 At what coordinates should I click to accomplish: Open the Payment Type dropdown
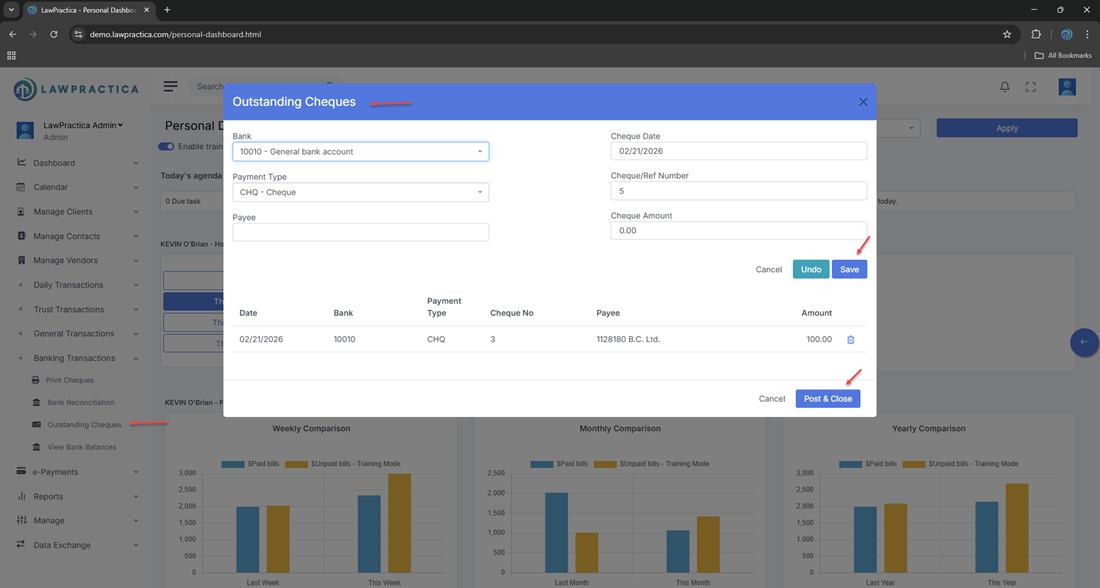click(x=360, y=192)
